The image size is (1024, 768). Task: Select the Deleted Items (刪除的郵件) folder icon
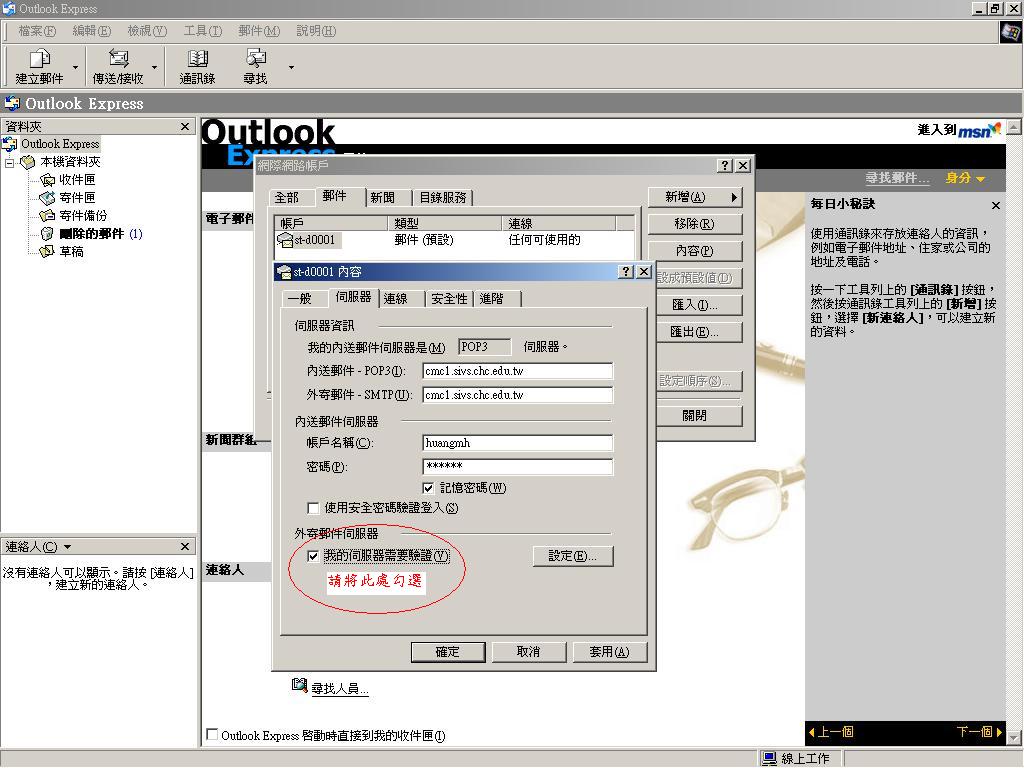click(47, 234)
